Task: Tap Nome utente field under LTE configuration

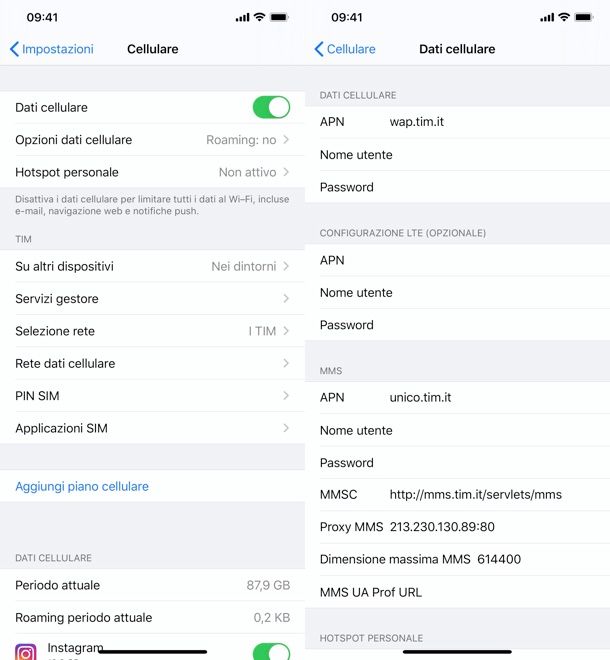Action: point(457,293)
